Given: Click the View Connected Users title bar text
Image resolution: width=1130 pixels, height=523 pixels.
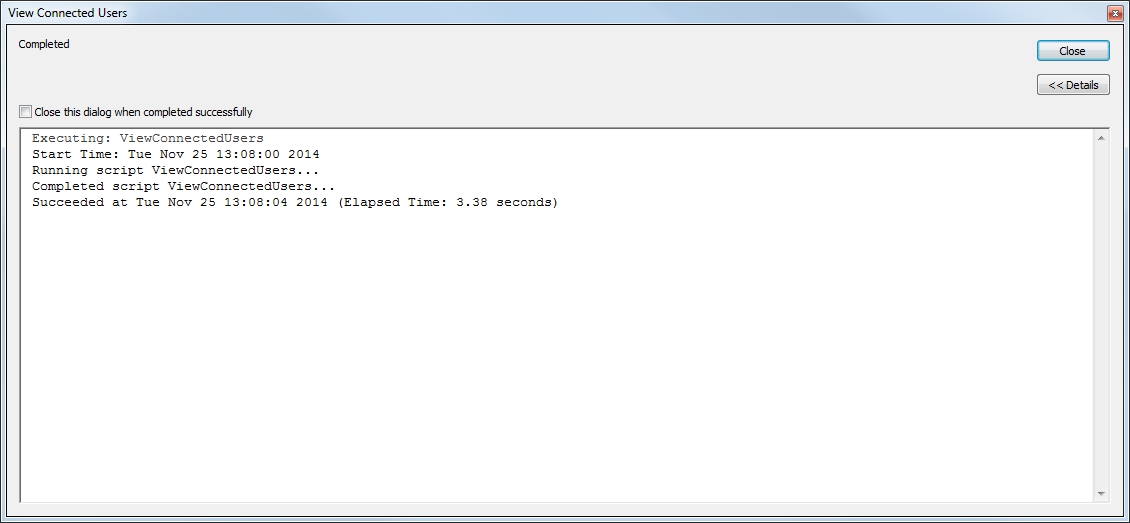Looking at the screenshot, I should coord(68,13).
